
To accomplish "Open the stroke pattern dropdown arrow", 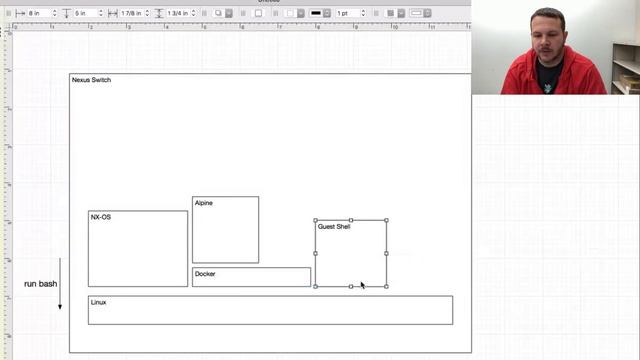I will [401, 13].
